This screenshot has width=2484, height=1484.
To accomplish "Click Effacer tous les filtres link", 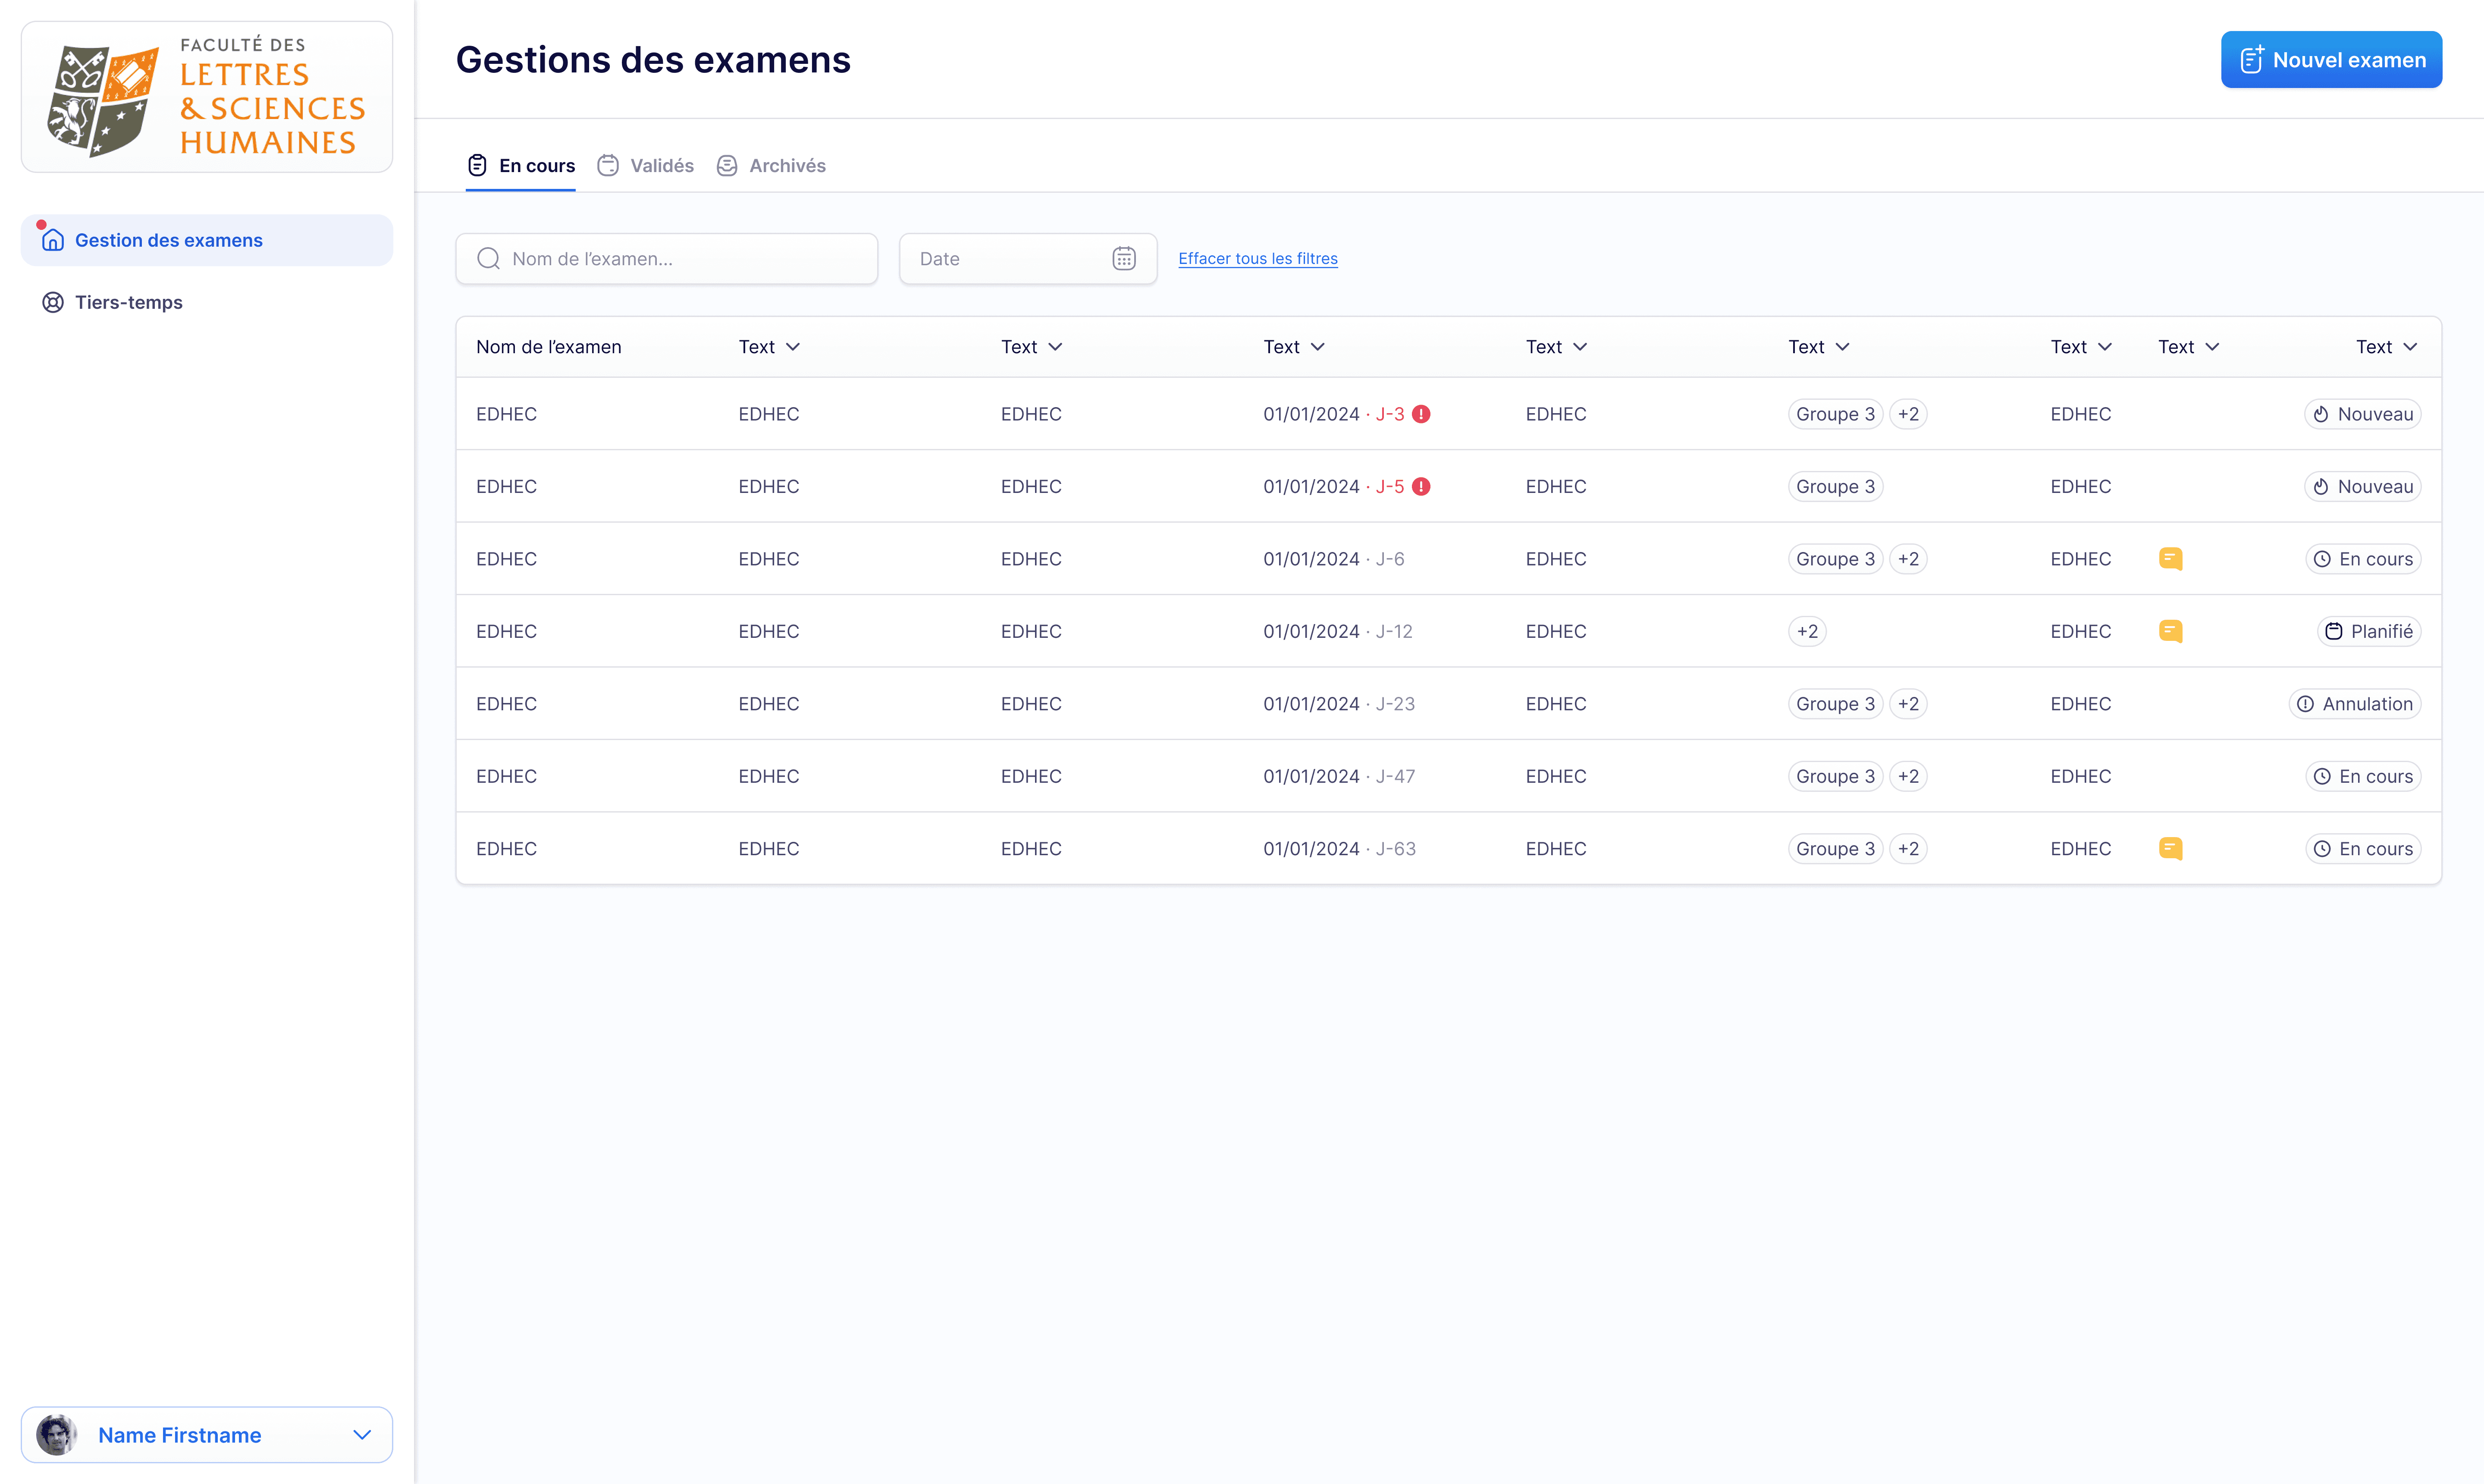I will (x=1257, y=259).
